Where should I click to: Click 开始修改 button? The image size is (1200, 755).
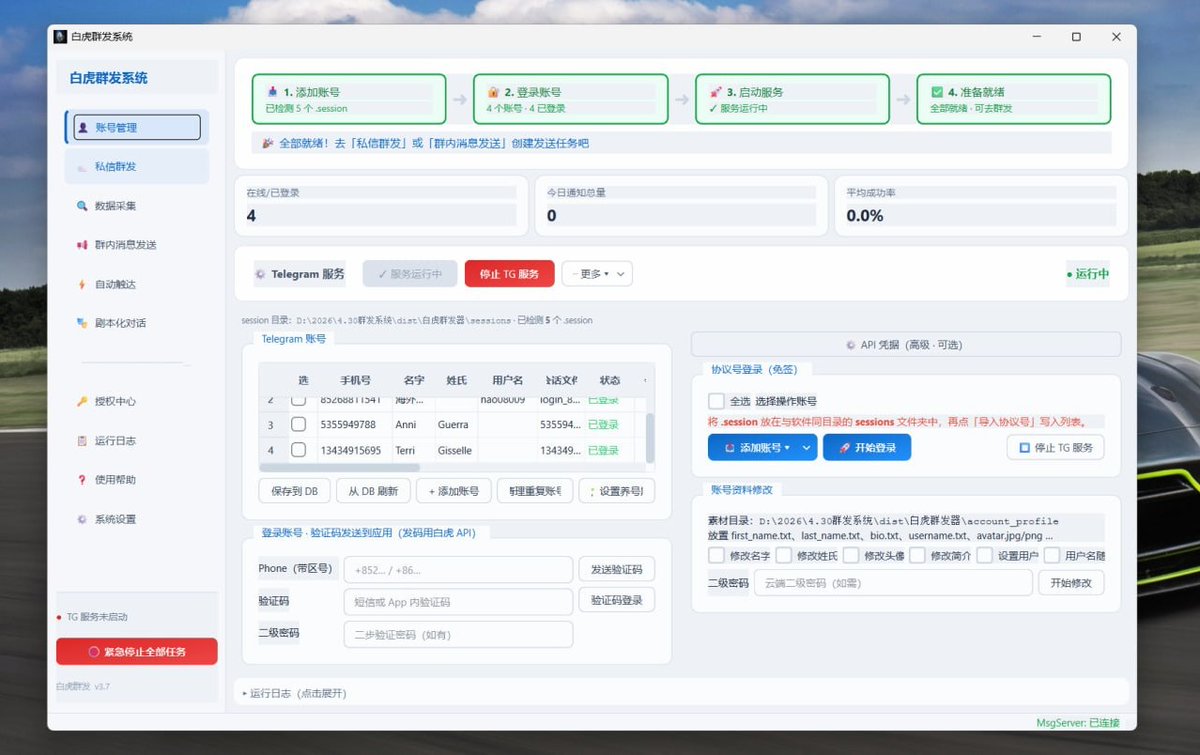[x=1071, y=582]
